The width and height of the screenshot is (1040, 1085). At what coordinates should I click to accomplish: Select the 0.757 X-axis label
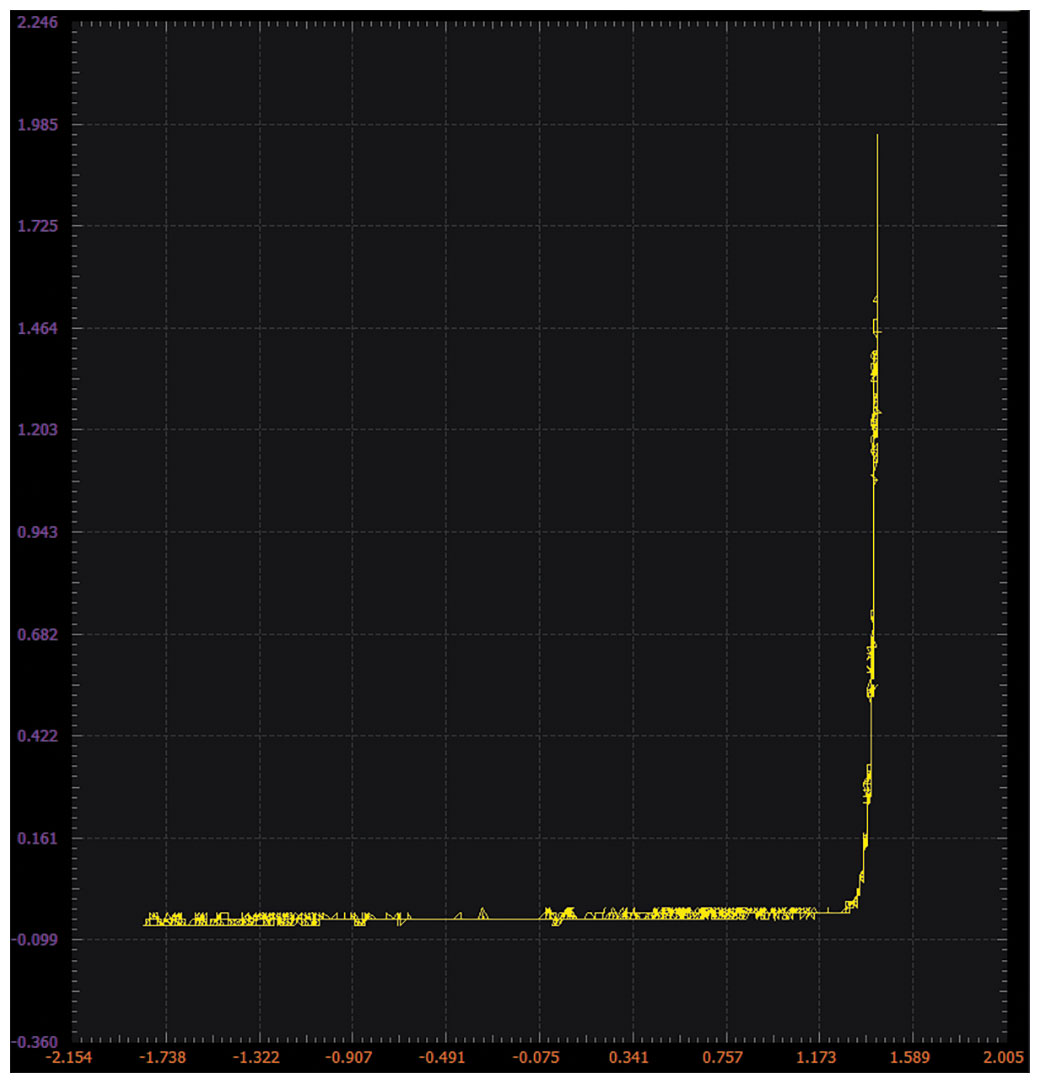coord(725,1058)
